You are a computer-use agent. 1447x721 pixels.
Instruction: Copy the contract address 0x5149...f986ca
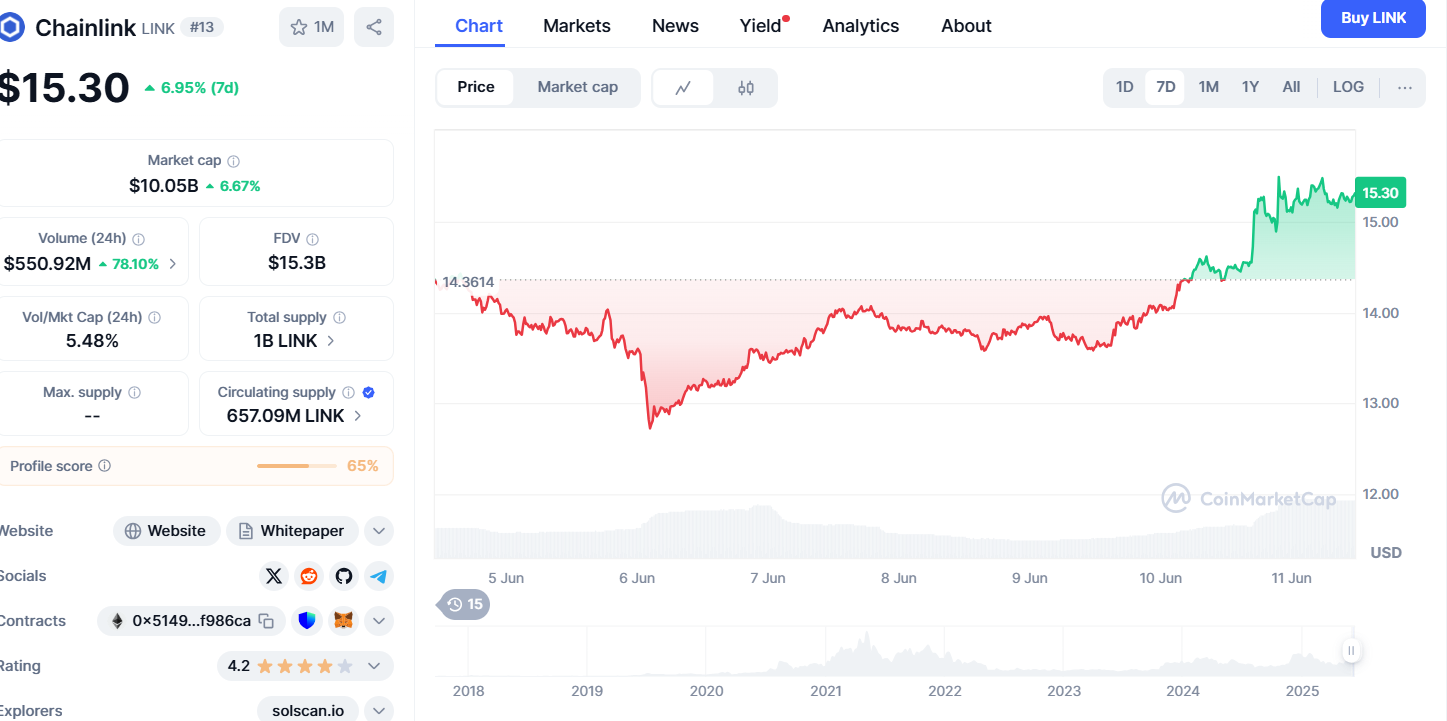[x=266, y=621]
